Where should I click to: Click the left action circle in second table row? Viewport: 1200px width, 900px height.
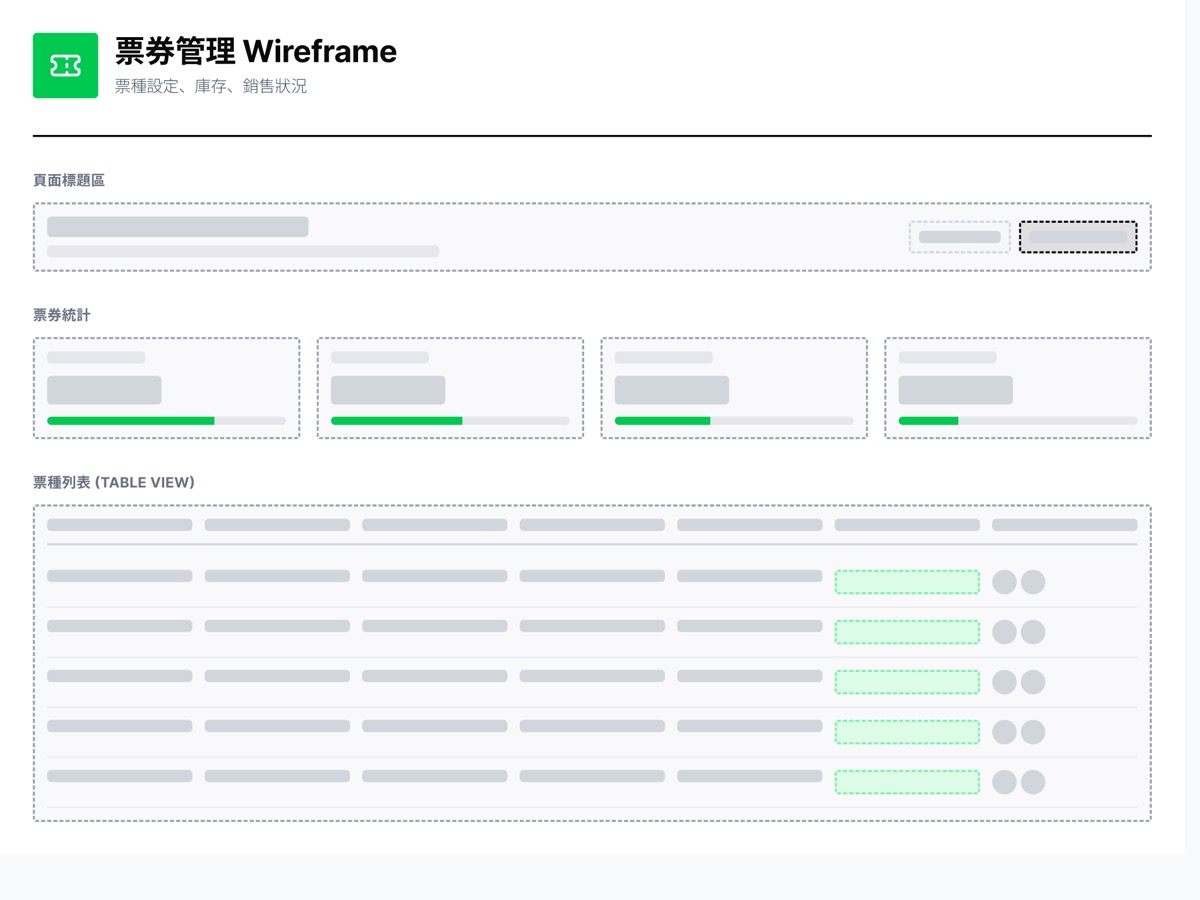[x=1004, y=632]
